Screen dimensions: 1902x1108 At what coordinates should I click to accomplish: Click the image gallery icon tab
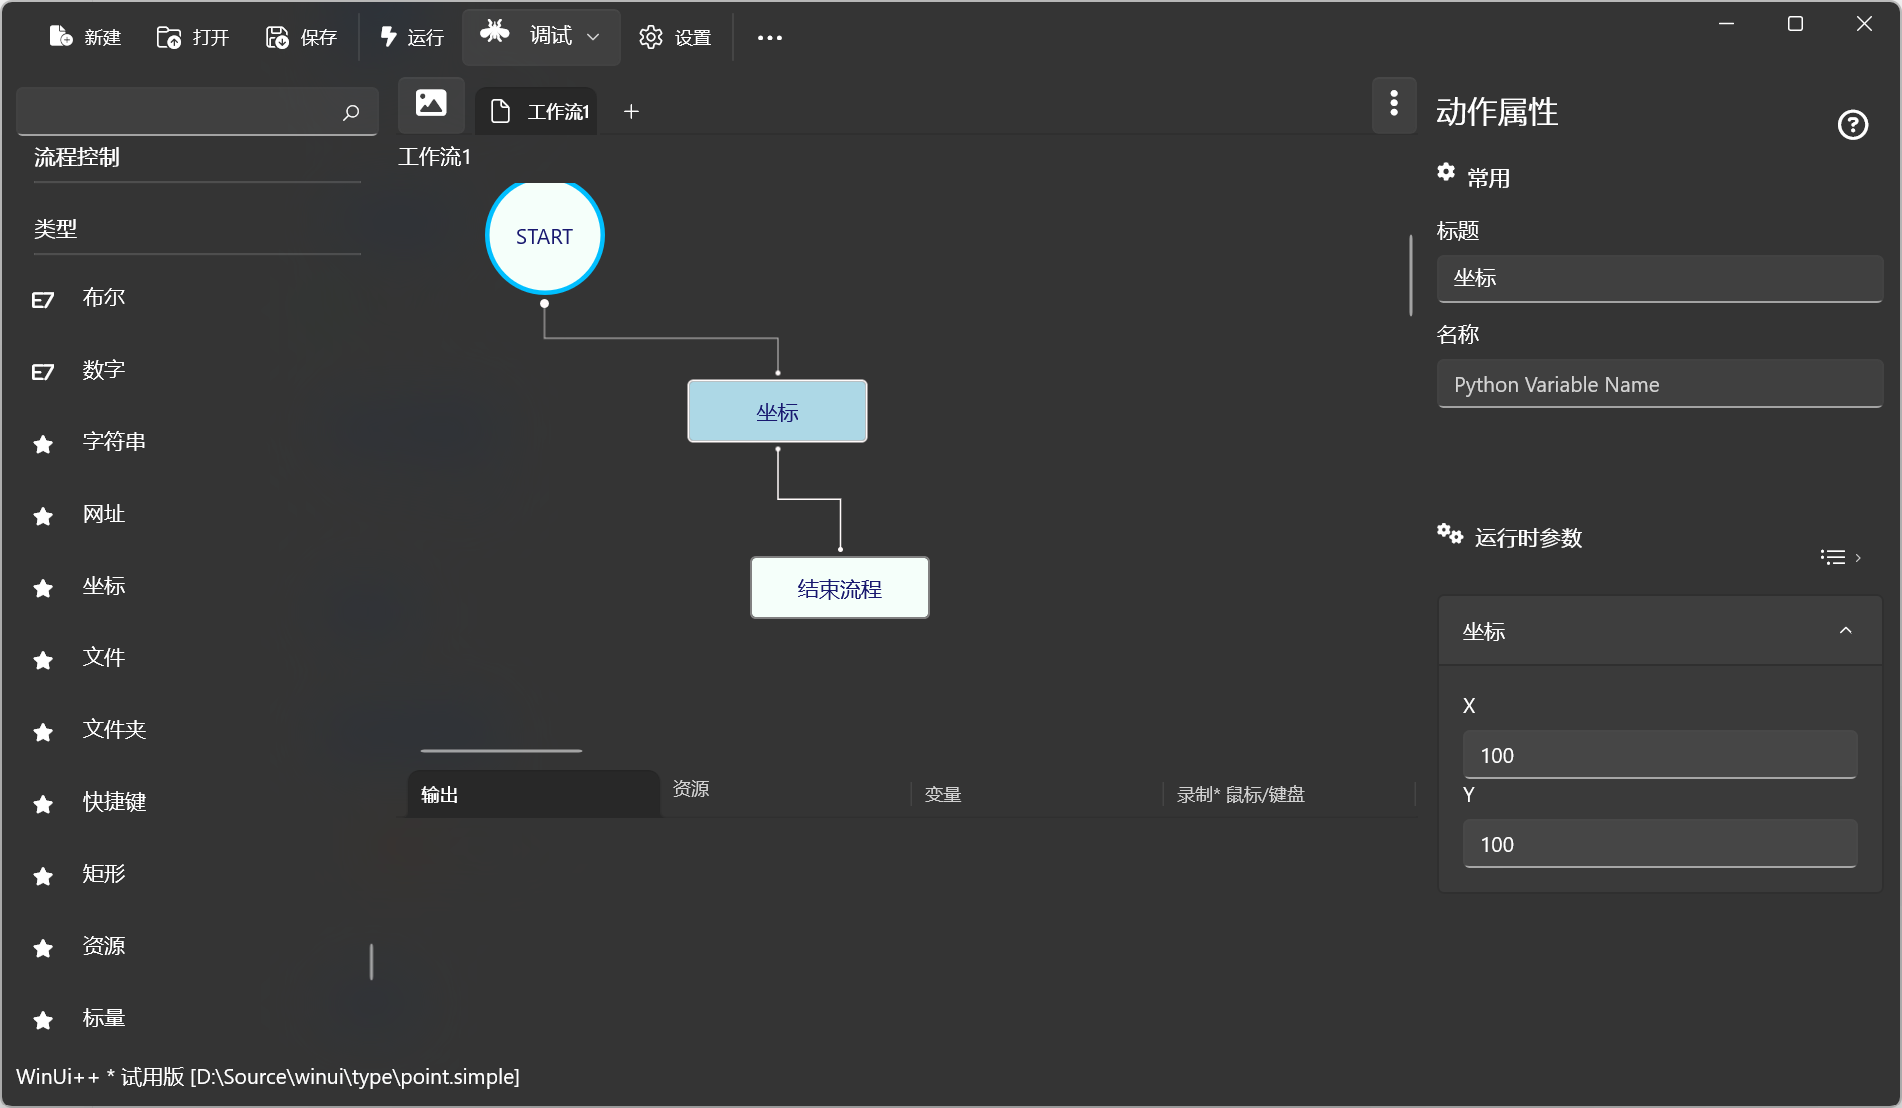tap(431, 104)
